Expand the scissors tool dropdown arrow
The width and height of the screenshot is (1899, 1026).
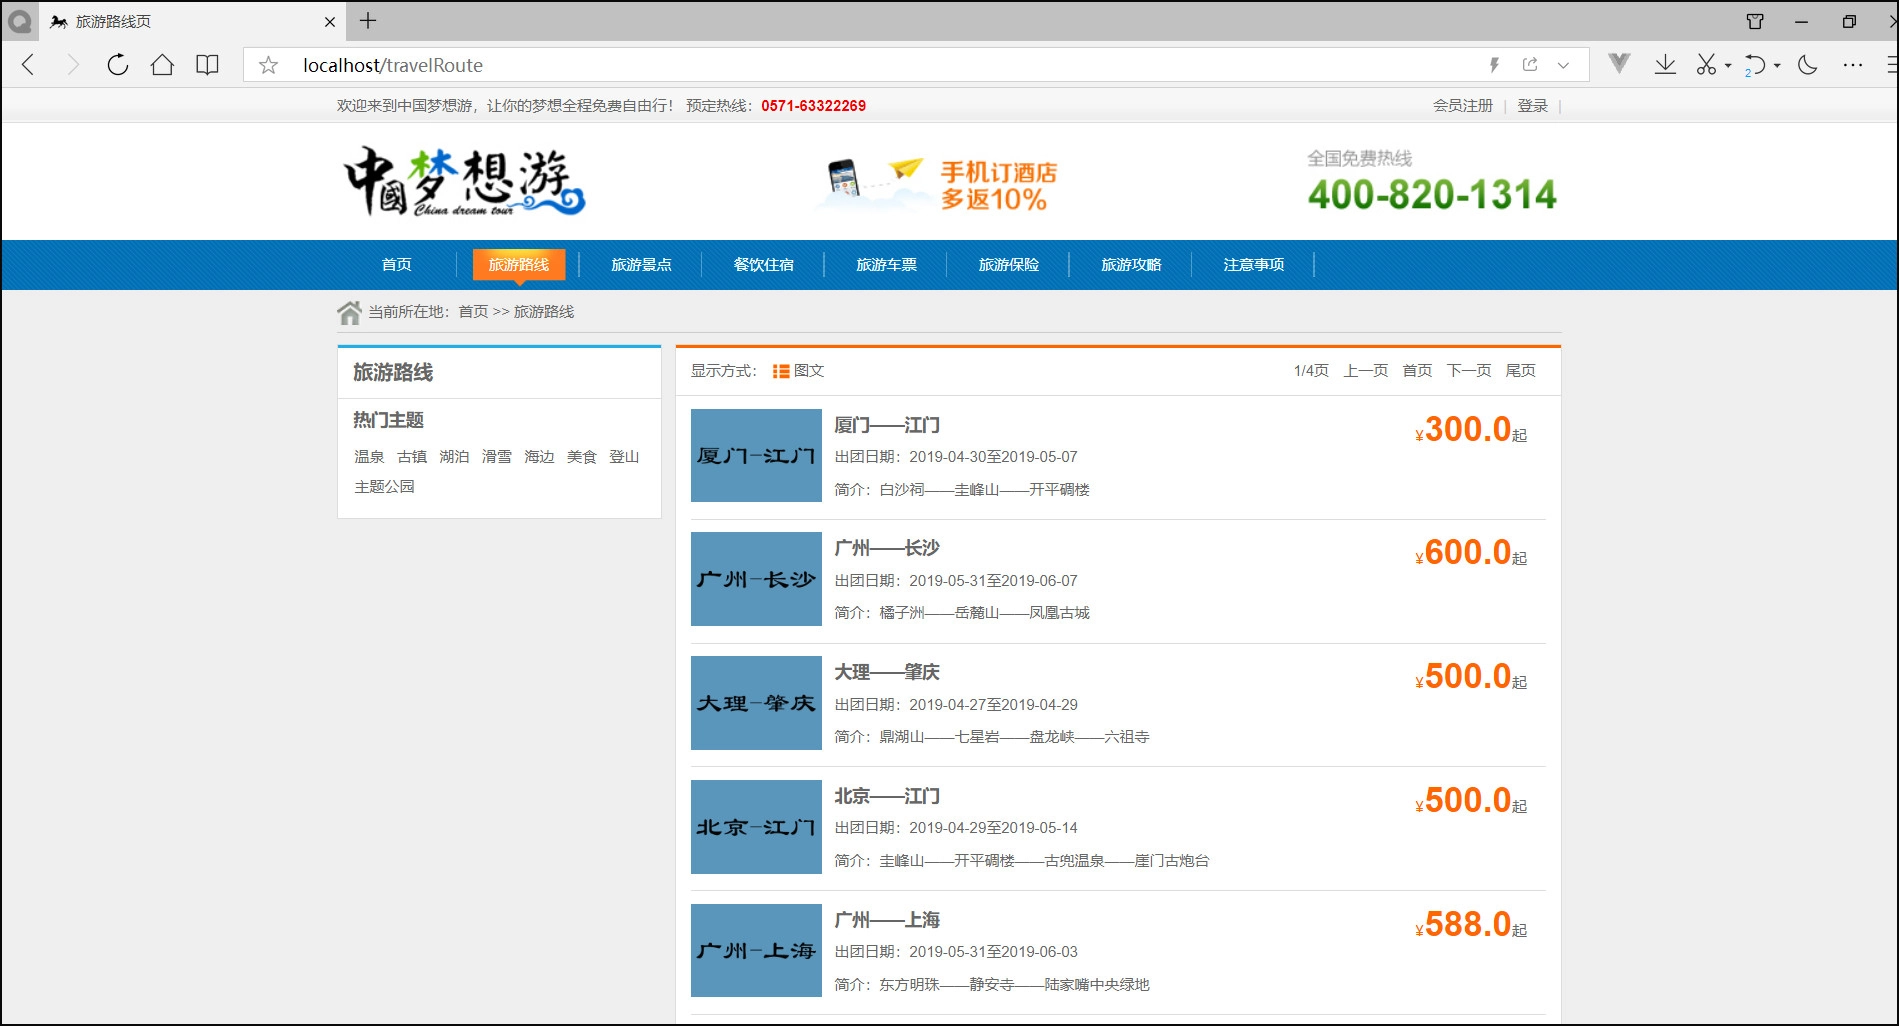click(1728, 66)
